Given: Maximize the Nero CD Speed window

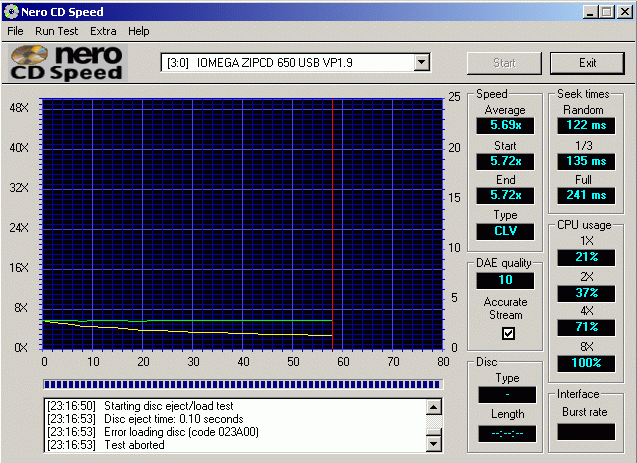Looking at the screenshot, I should [606, 12].
